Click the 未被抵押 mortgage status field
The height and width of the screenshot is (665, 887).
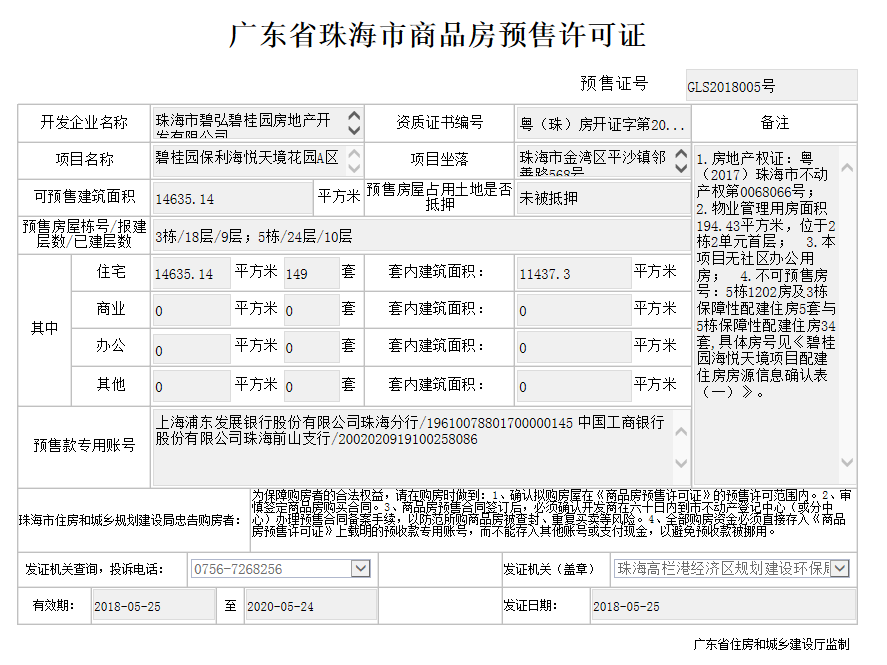[x=601, y=198]
